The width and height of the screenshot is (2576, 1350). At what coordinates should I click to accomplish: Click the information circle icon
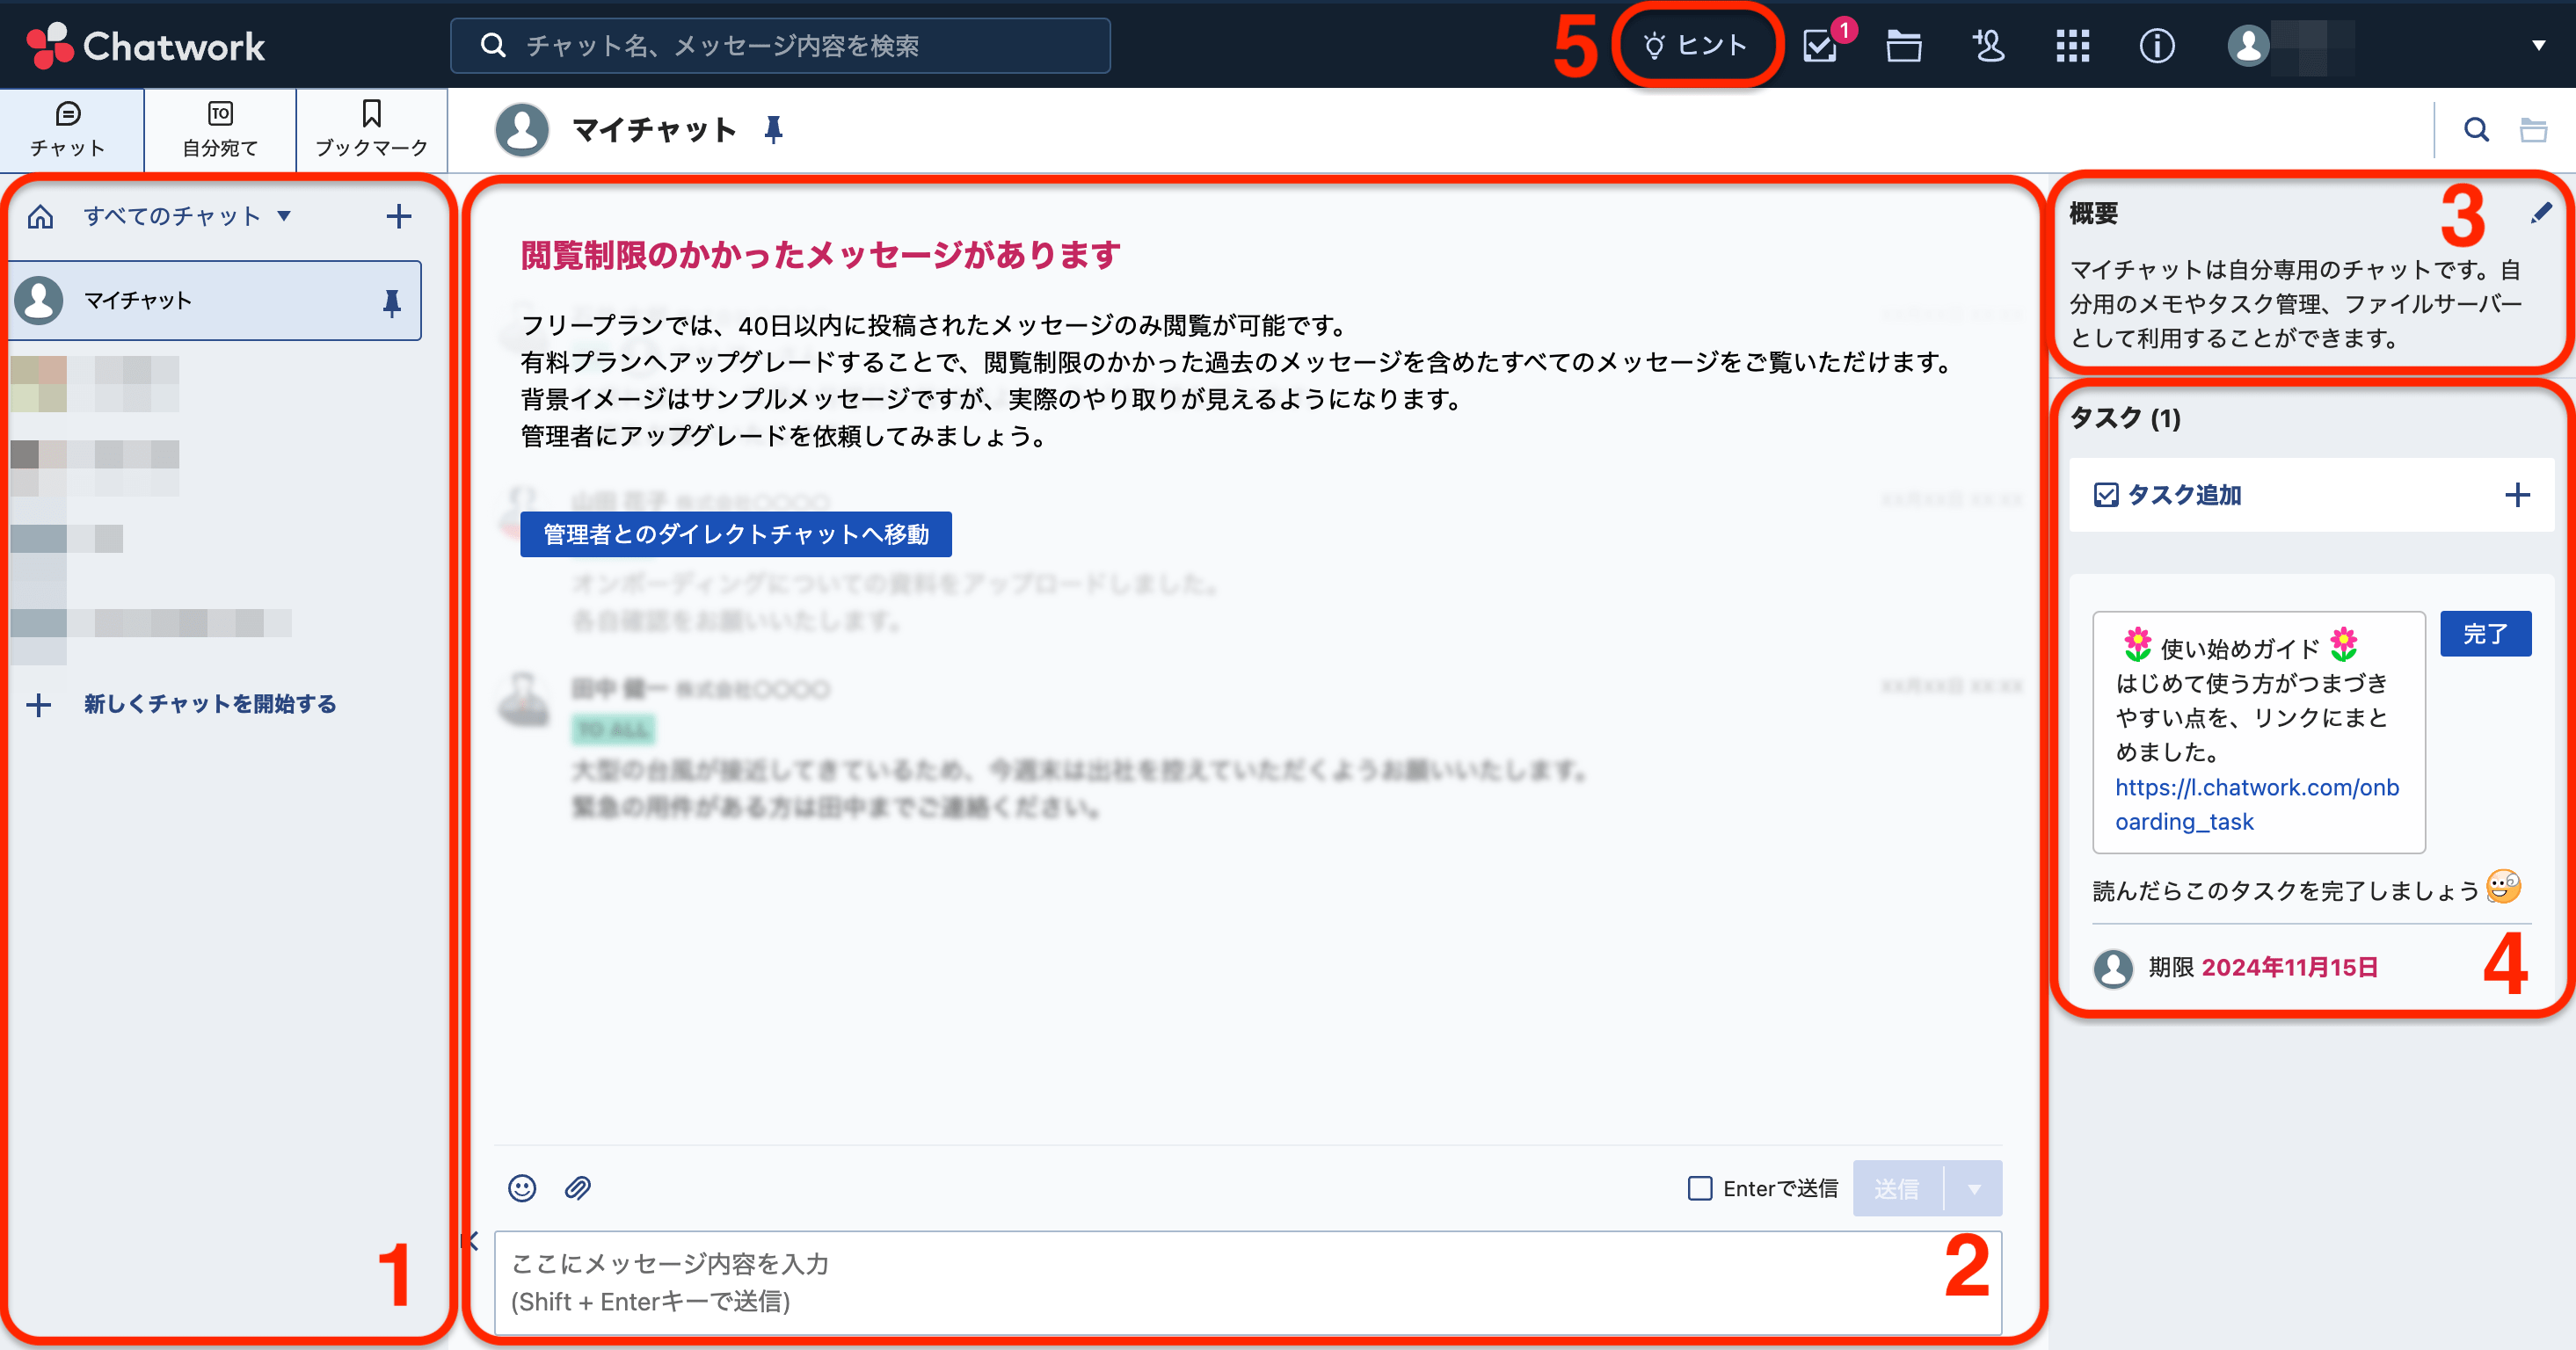(x=2157, y=46)
